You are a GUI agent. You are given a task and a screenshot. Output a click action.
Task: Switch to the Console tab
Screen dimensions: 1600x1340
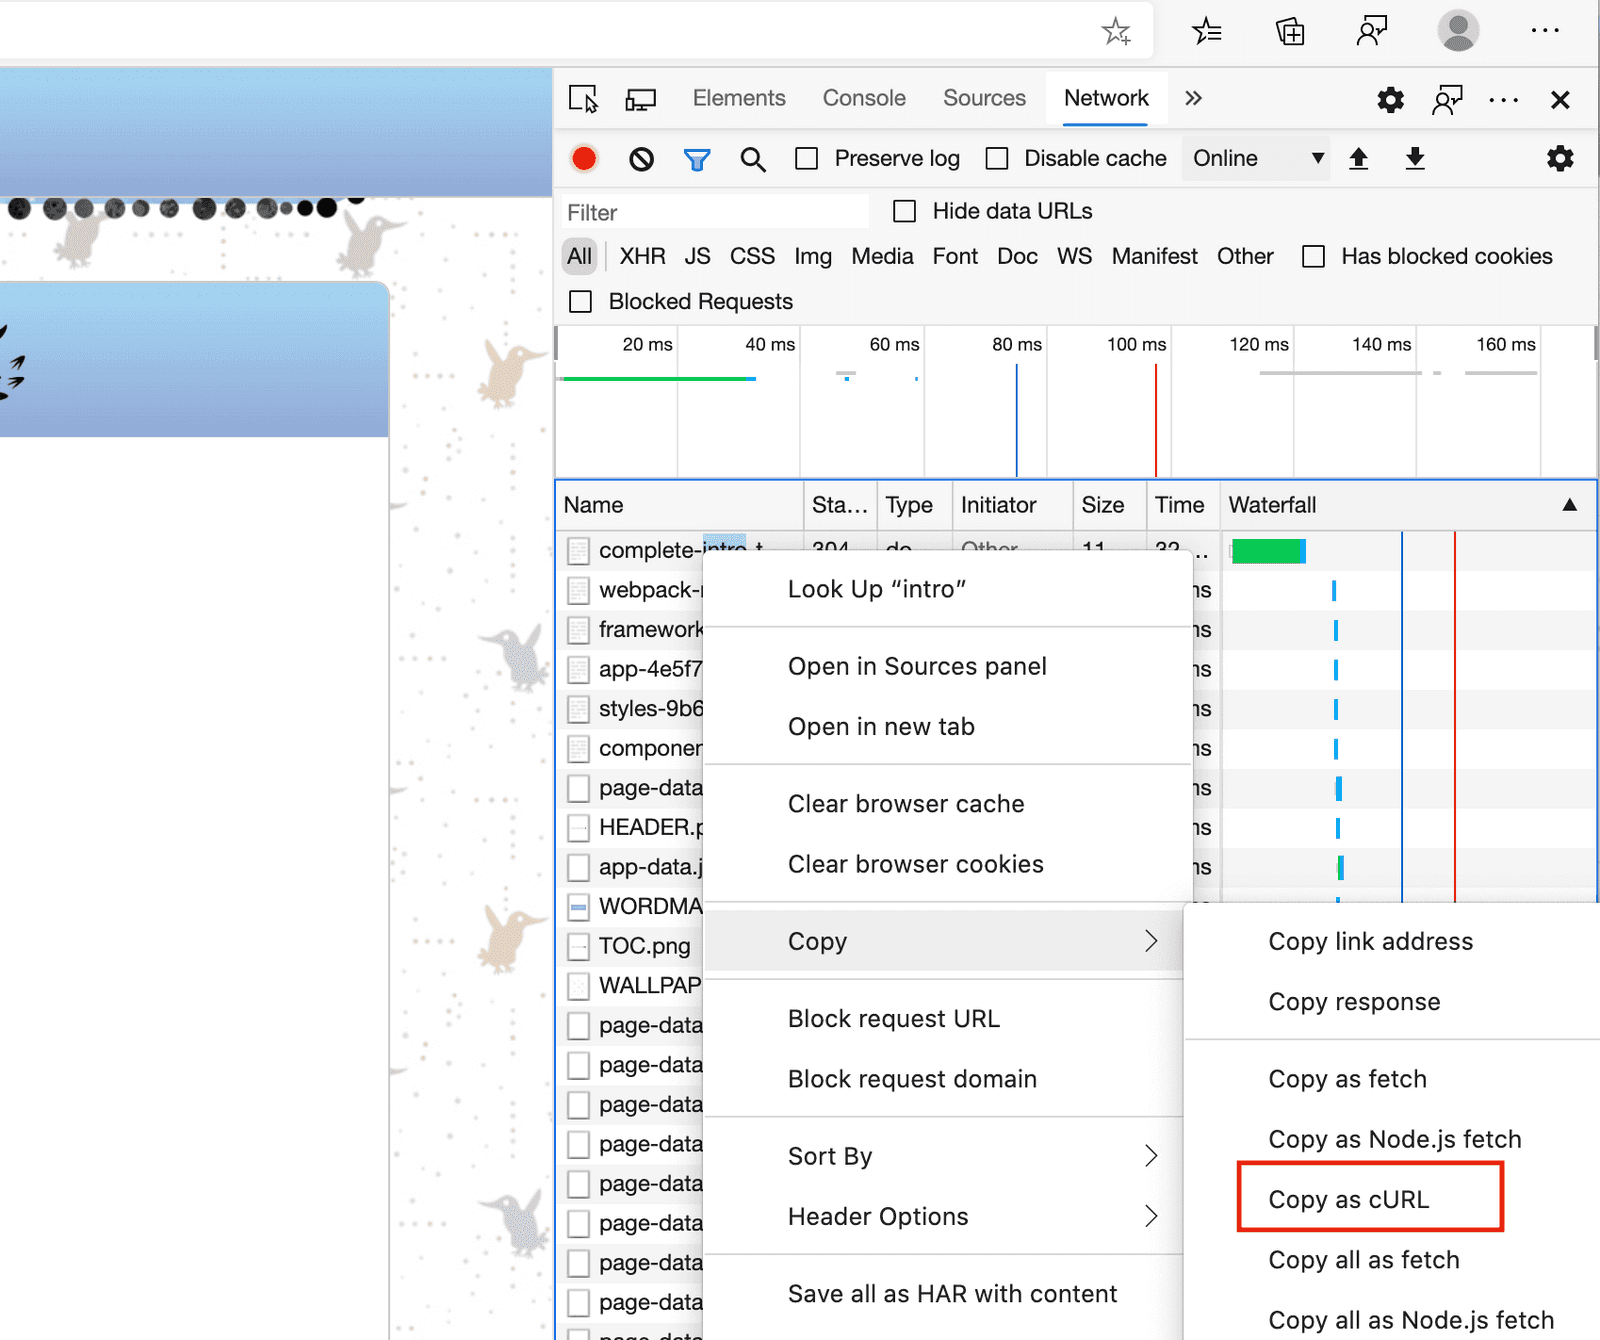pos(864,98)
